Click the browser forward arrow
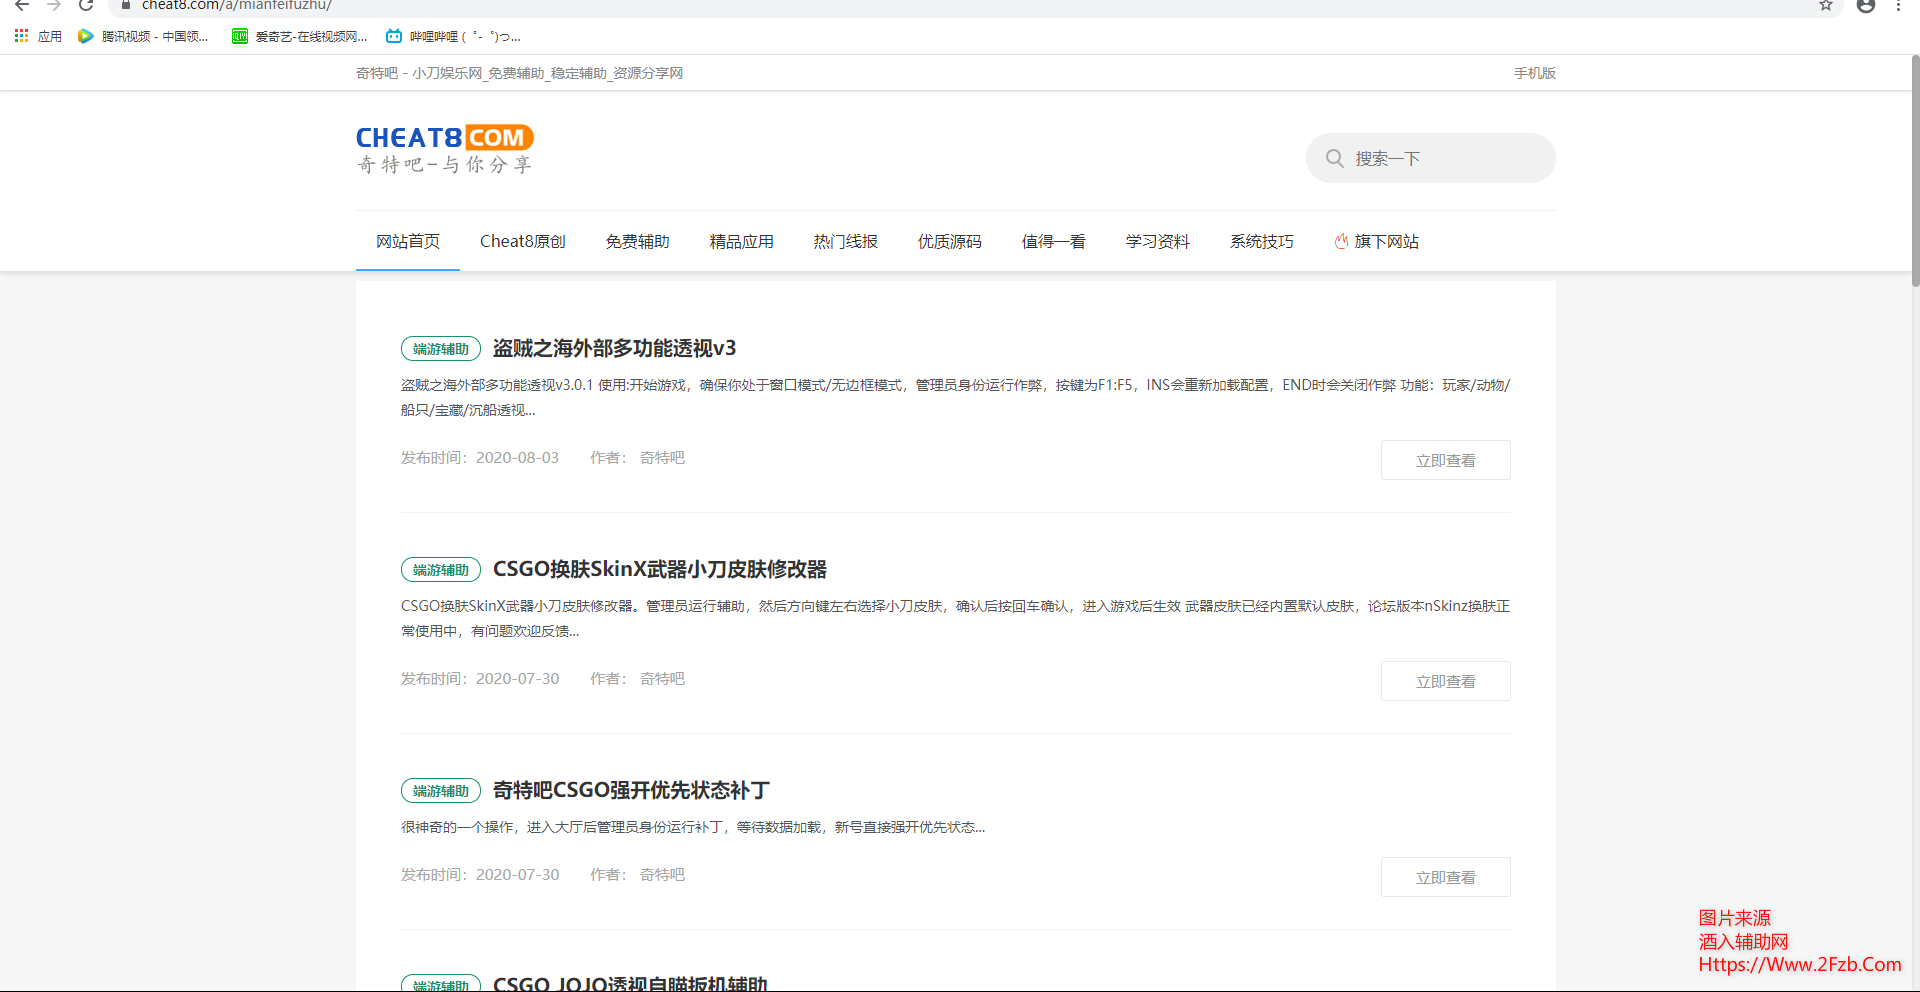 (54, 5)
